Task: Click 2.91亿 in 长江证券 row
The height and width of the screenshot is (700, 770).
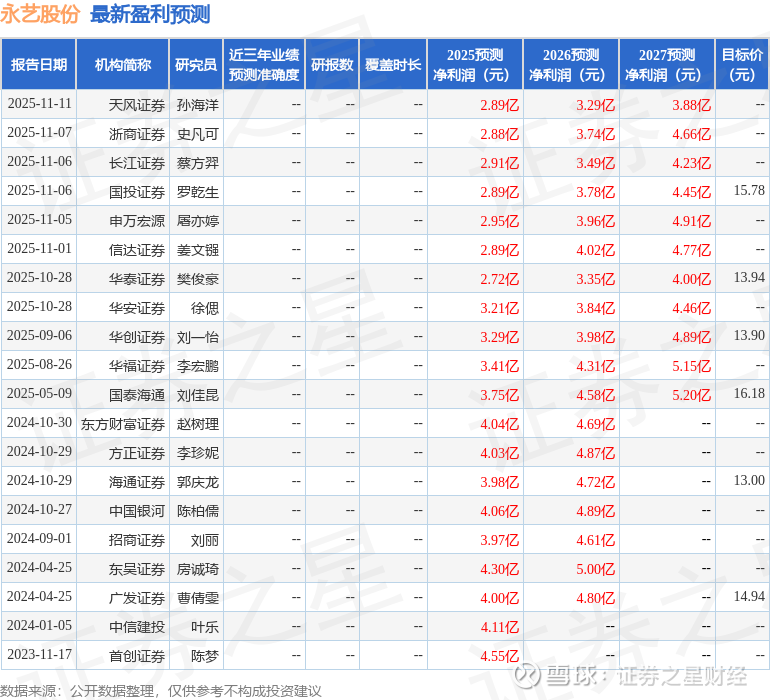Action: pos(499,163)
